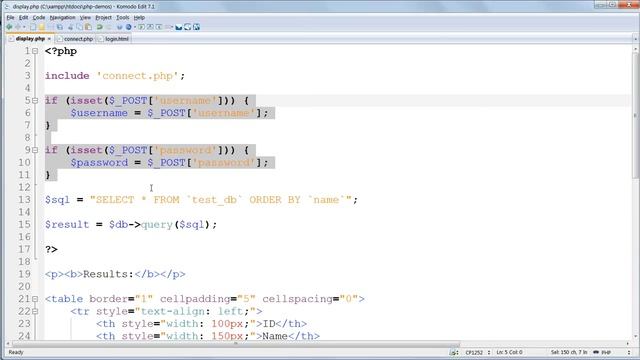Open the File menu
This screenshot has height=360, width=640.
tap(10, 18)
